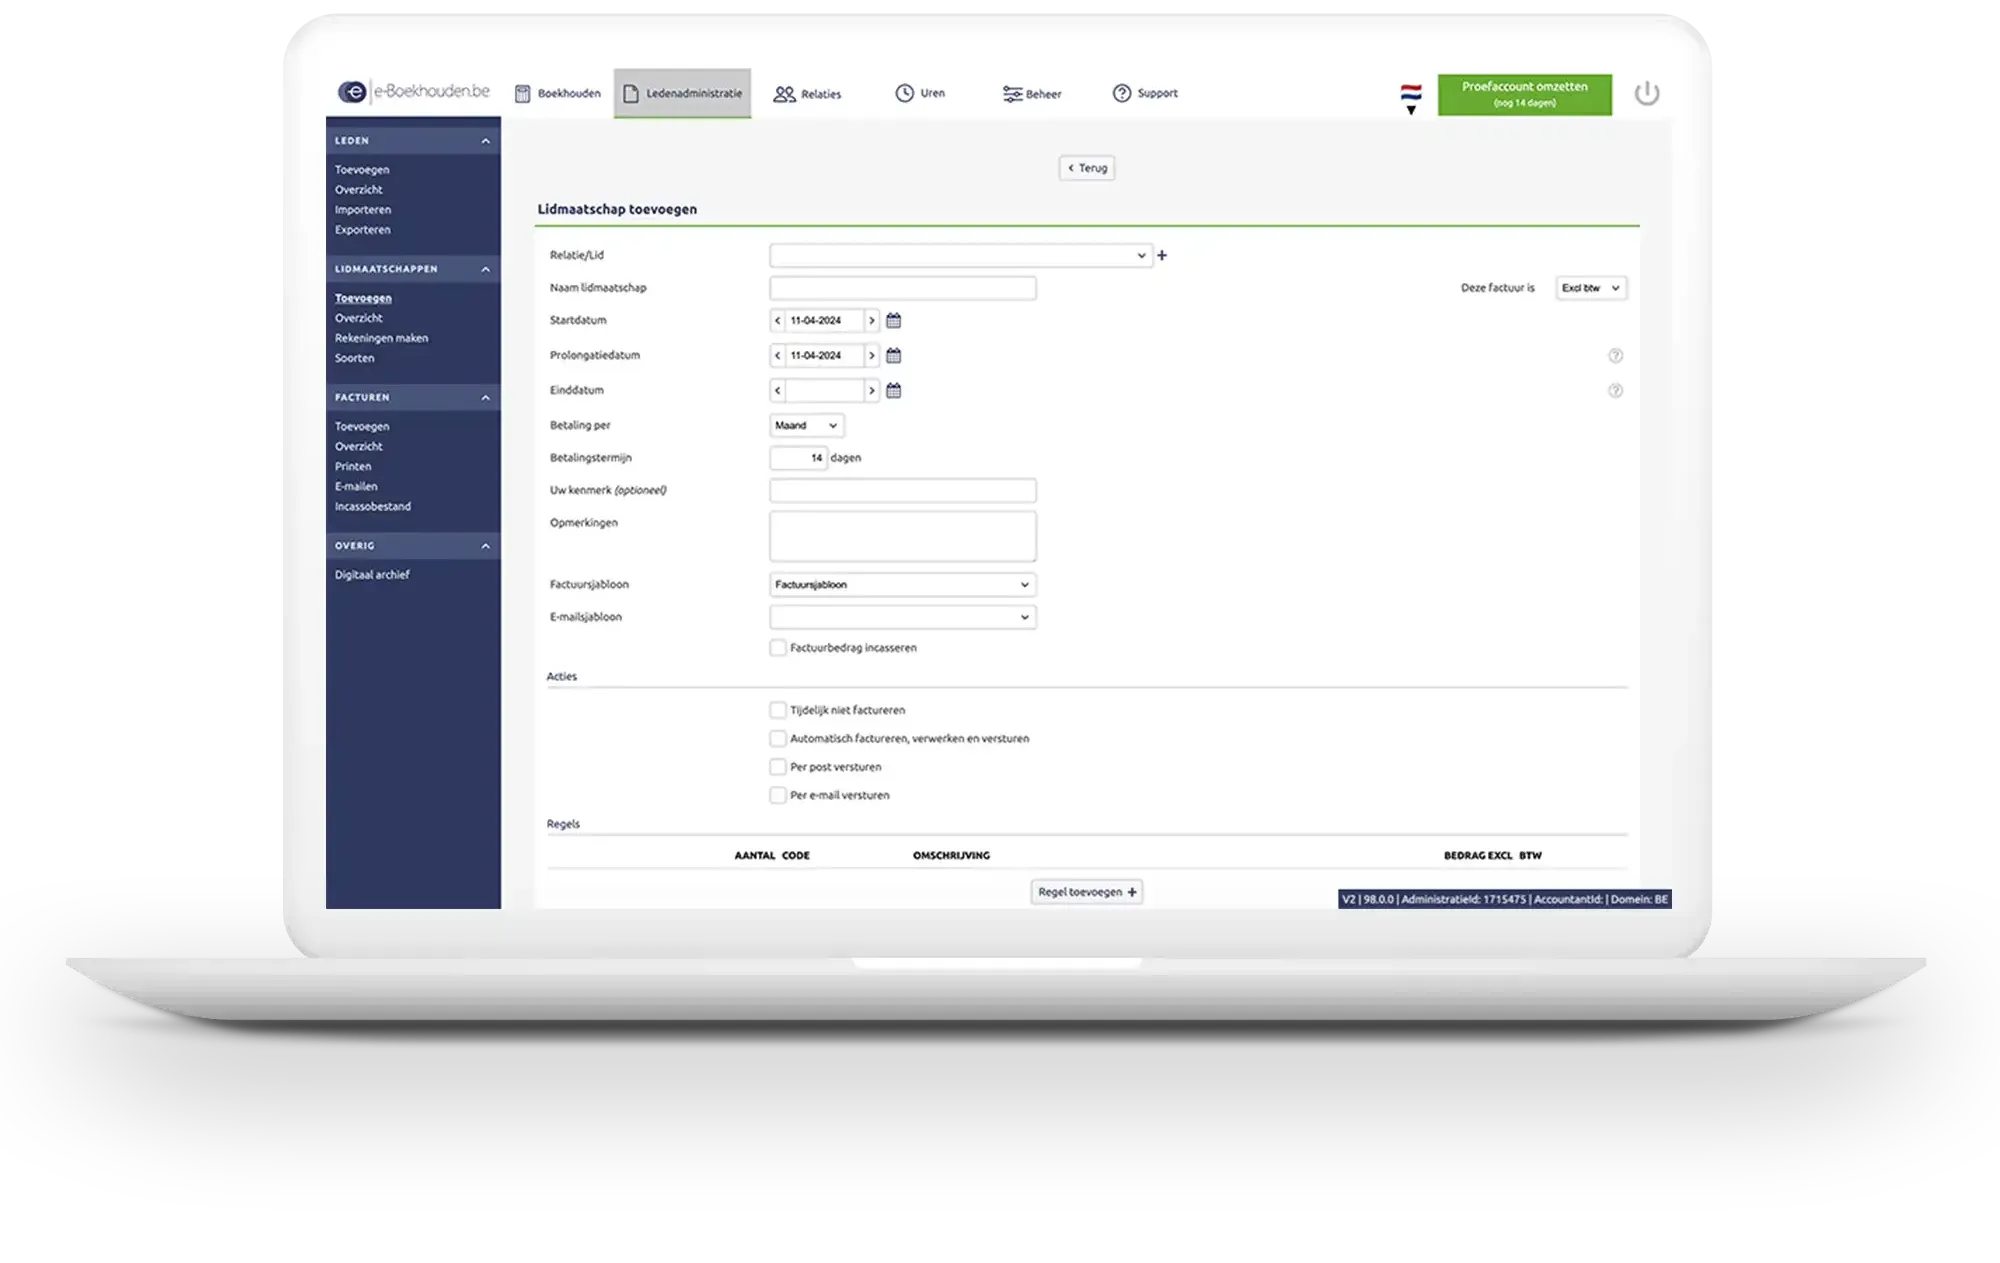Image resolution: width=2000 pixels, height=1263 pixels.
Task: Open Toevoegen under Leden
Action: click(x=362, y=170)
